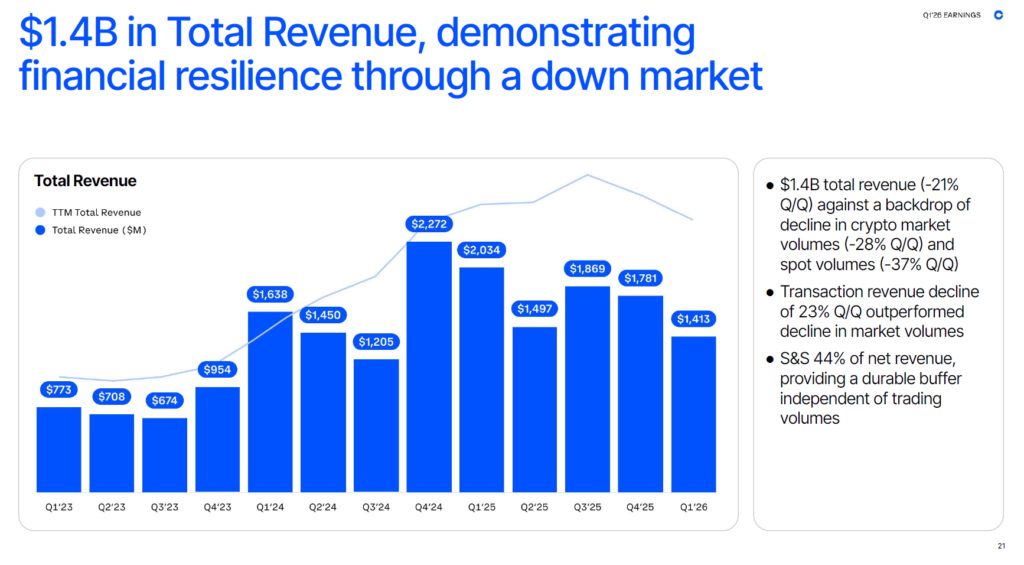Click the $1,413 value label
The height and width of the screenshot is (565, 1024).
pos(694,319)
